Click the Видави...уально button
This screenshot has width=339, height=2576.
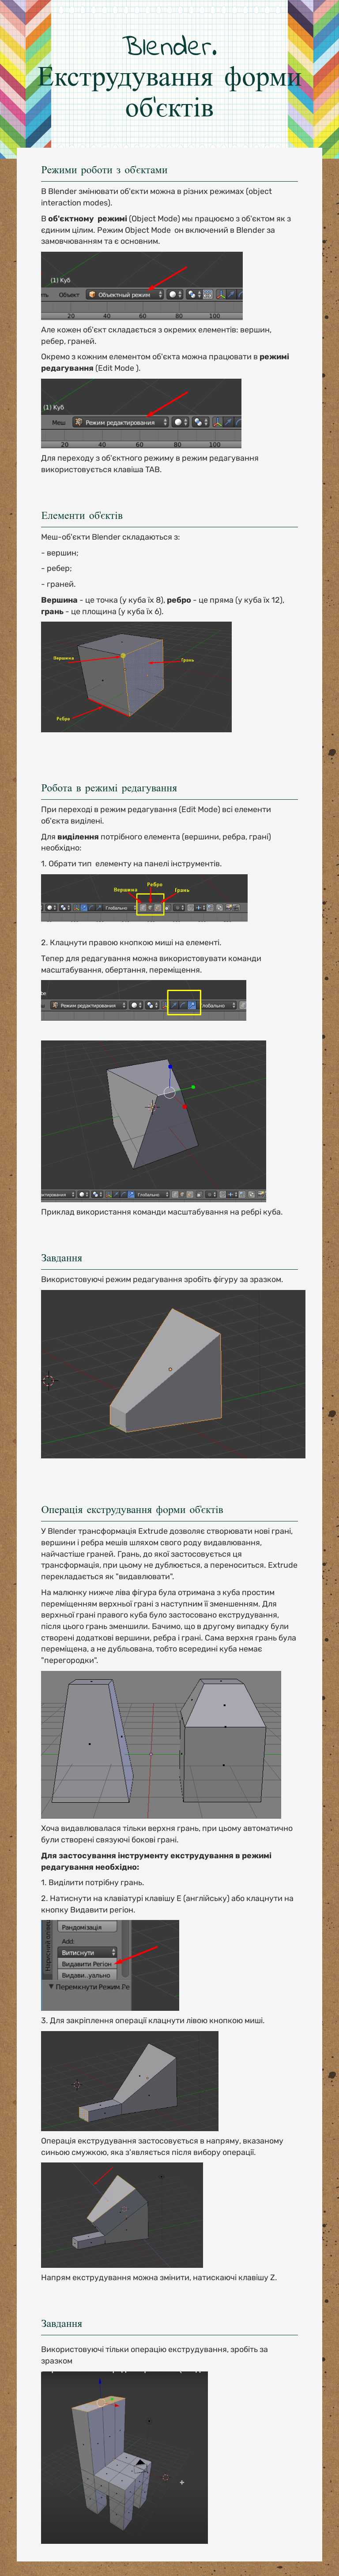[87, 1975]
